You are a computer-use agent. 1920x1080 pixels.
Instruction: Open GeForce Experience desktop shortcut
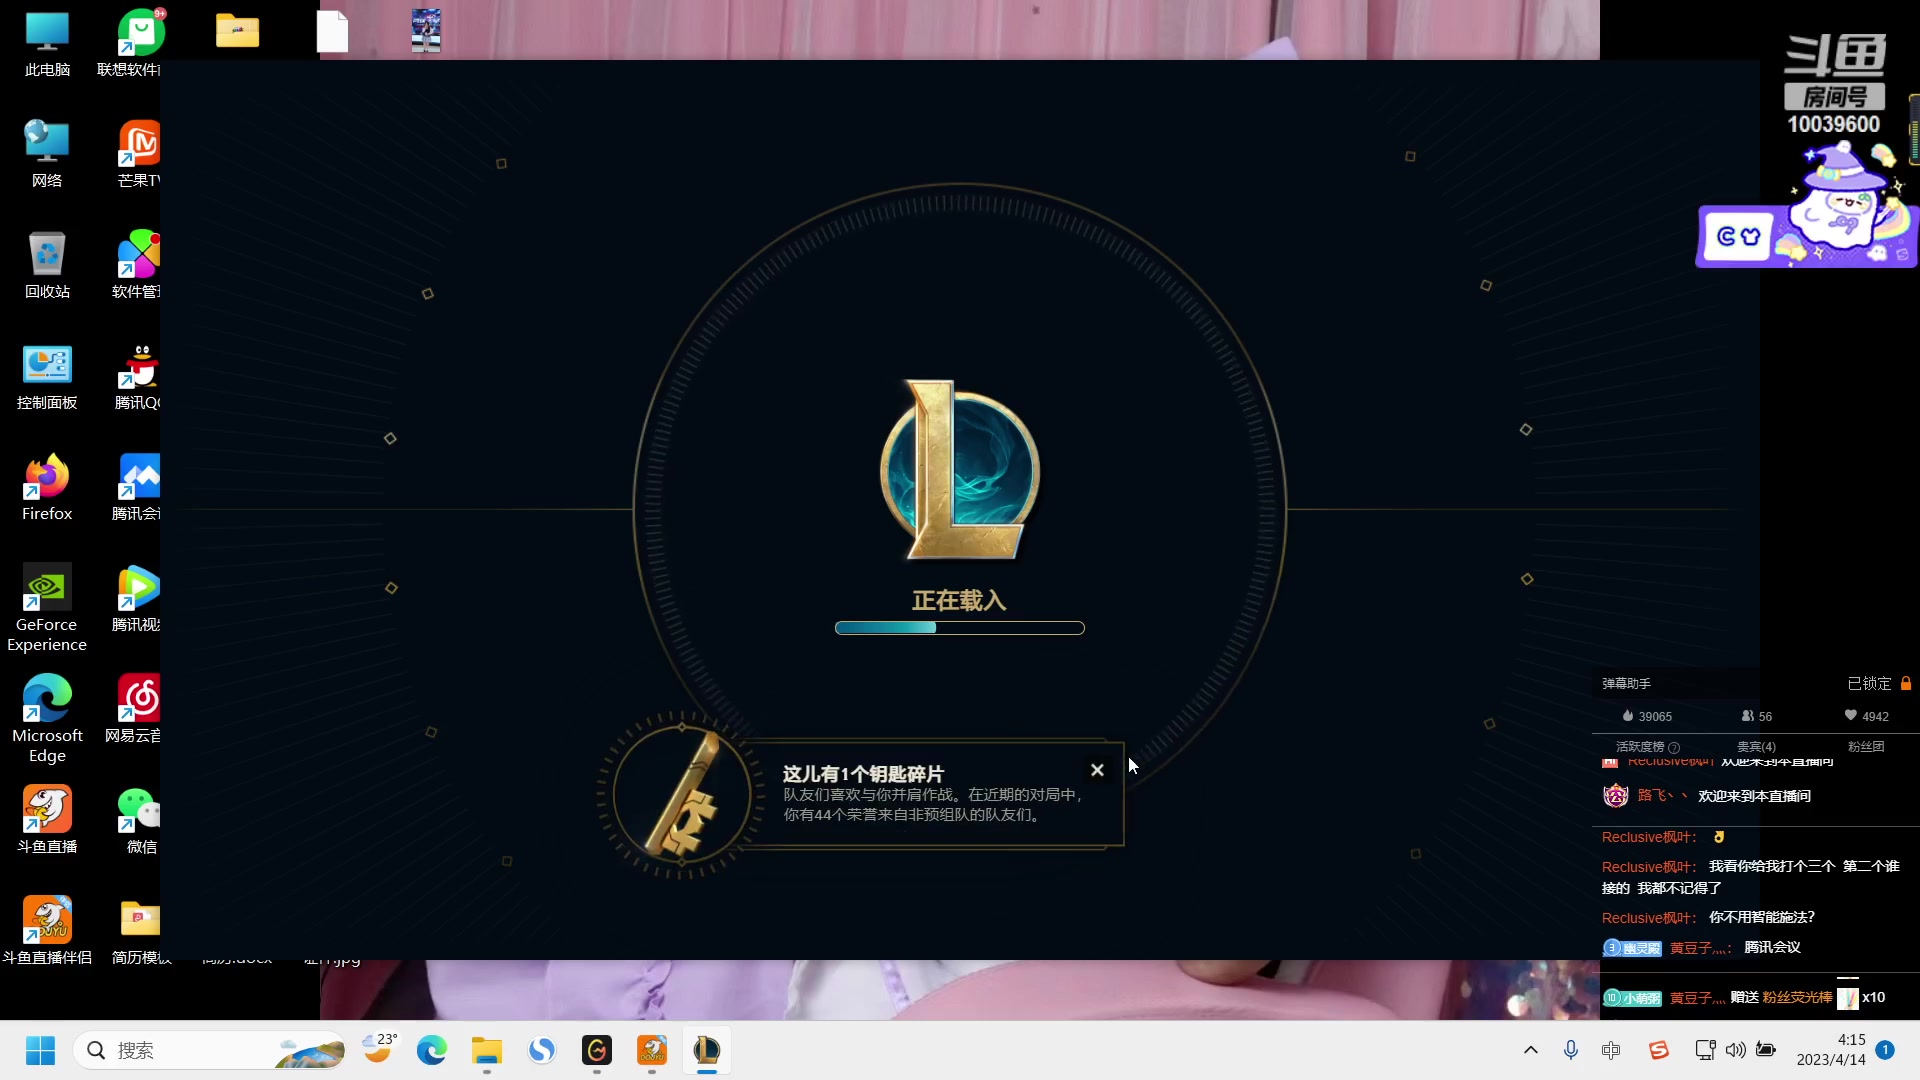click(x=47, y=608)
